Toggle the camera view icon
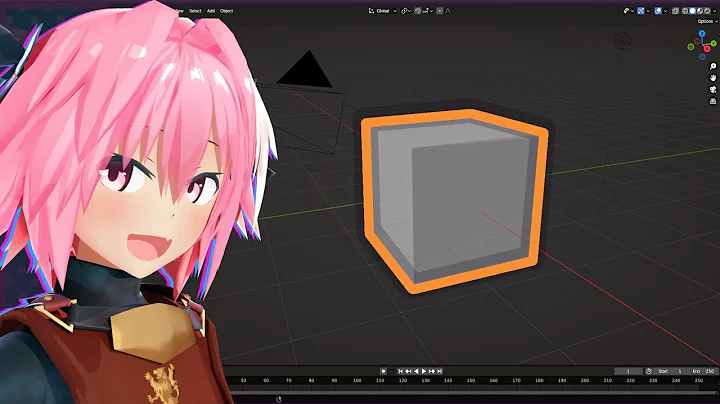The image size is (720, 404). [713, 90]
